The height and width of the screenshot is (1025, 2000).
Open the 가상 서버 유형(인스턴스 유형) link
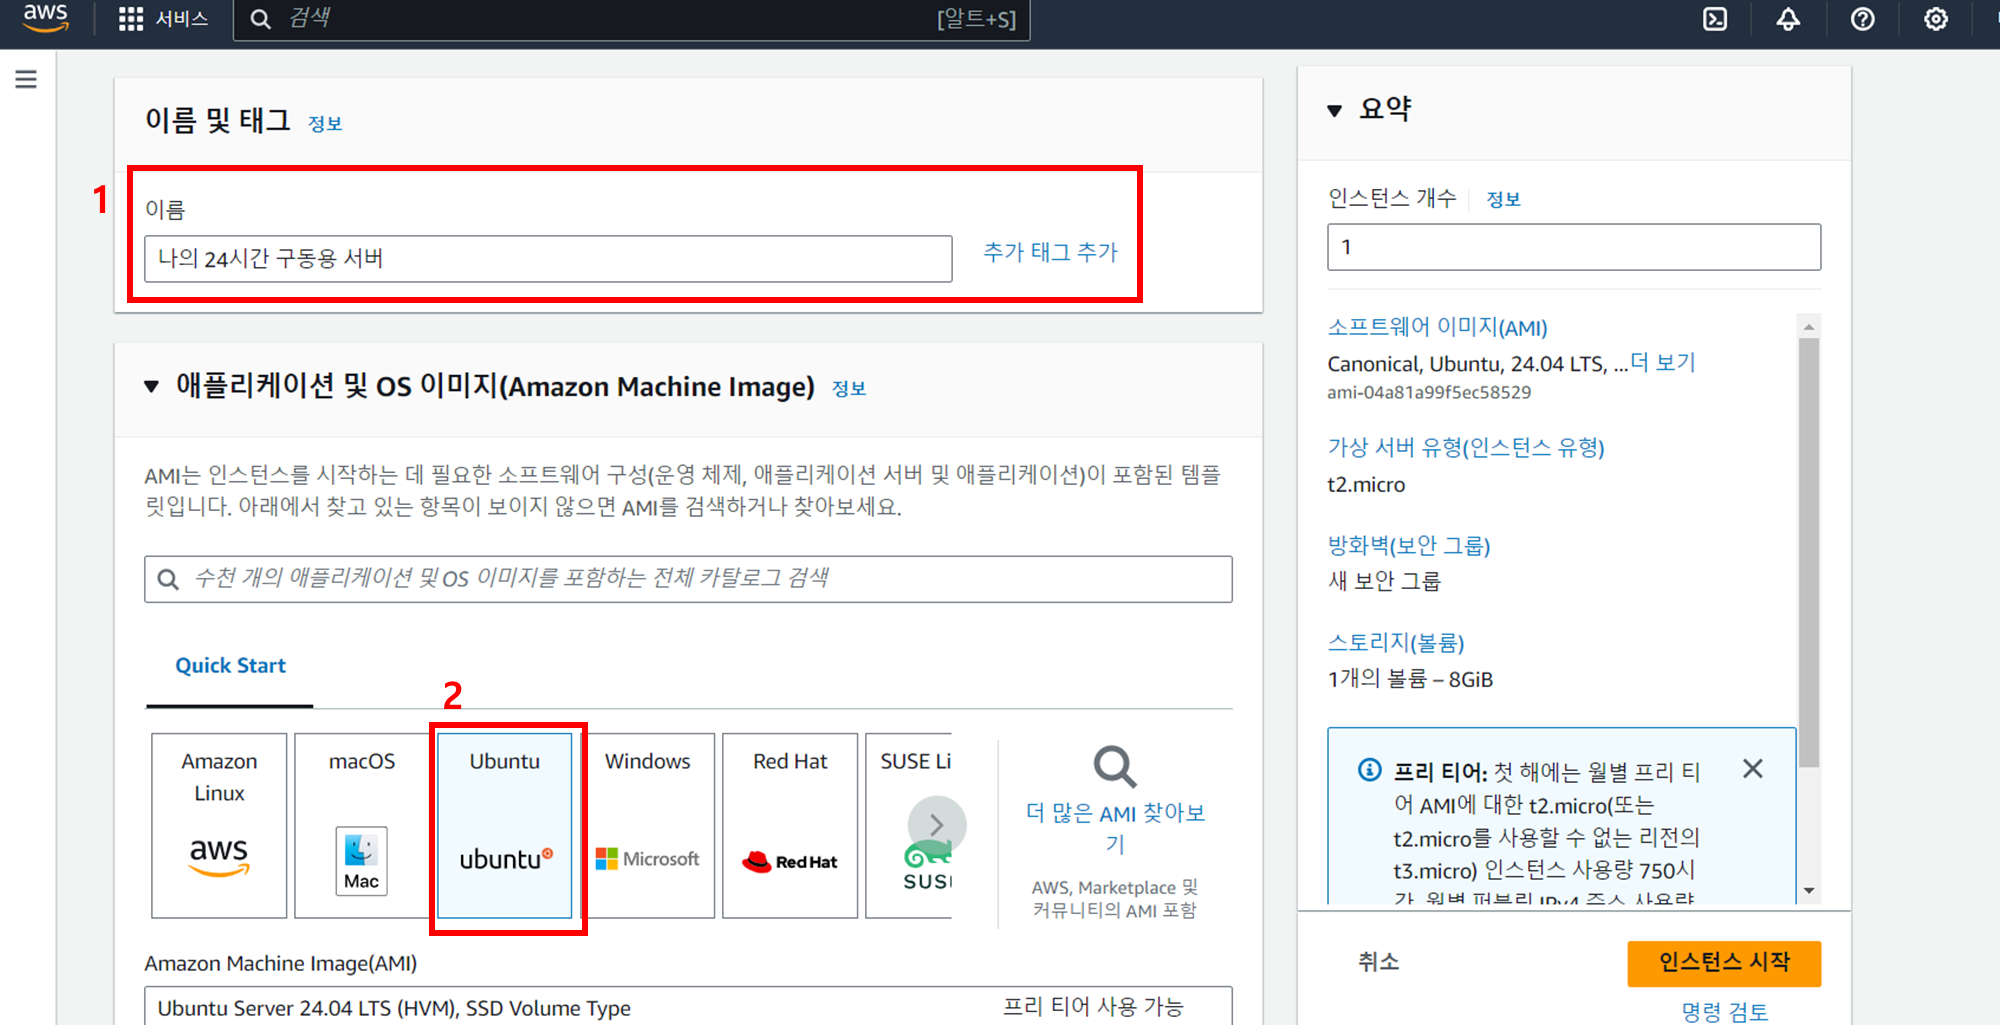click(1466, 447)
